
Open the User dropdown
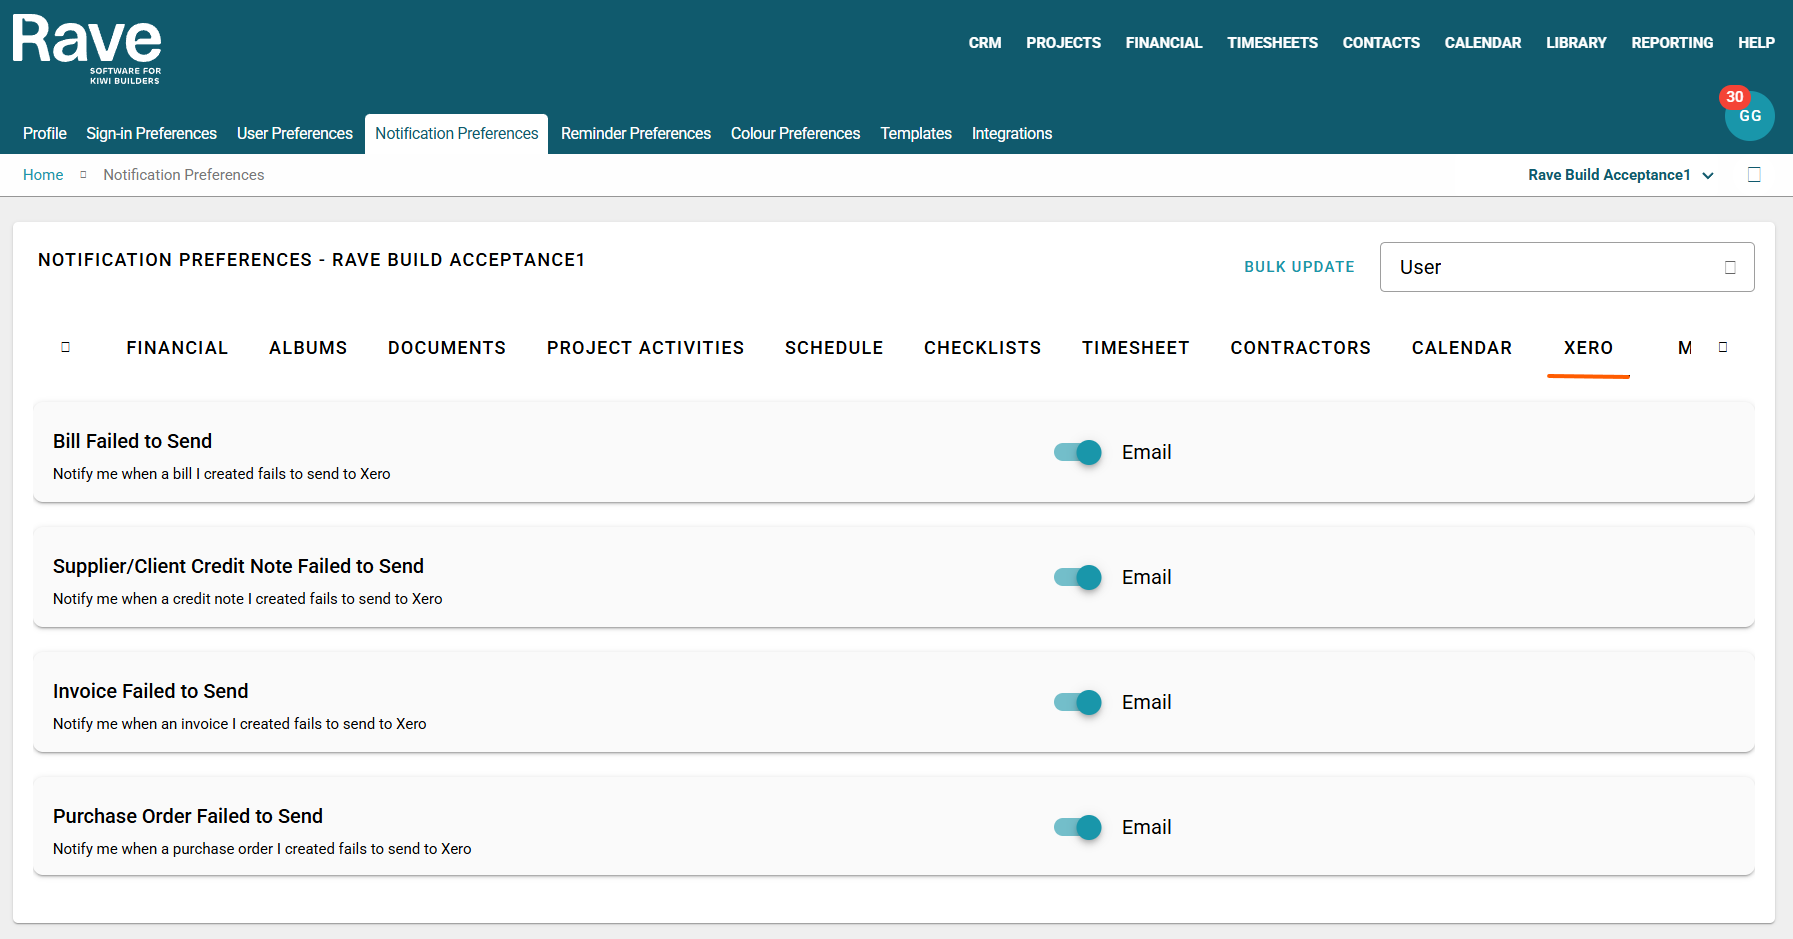[1566, 267]
